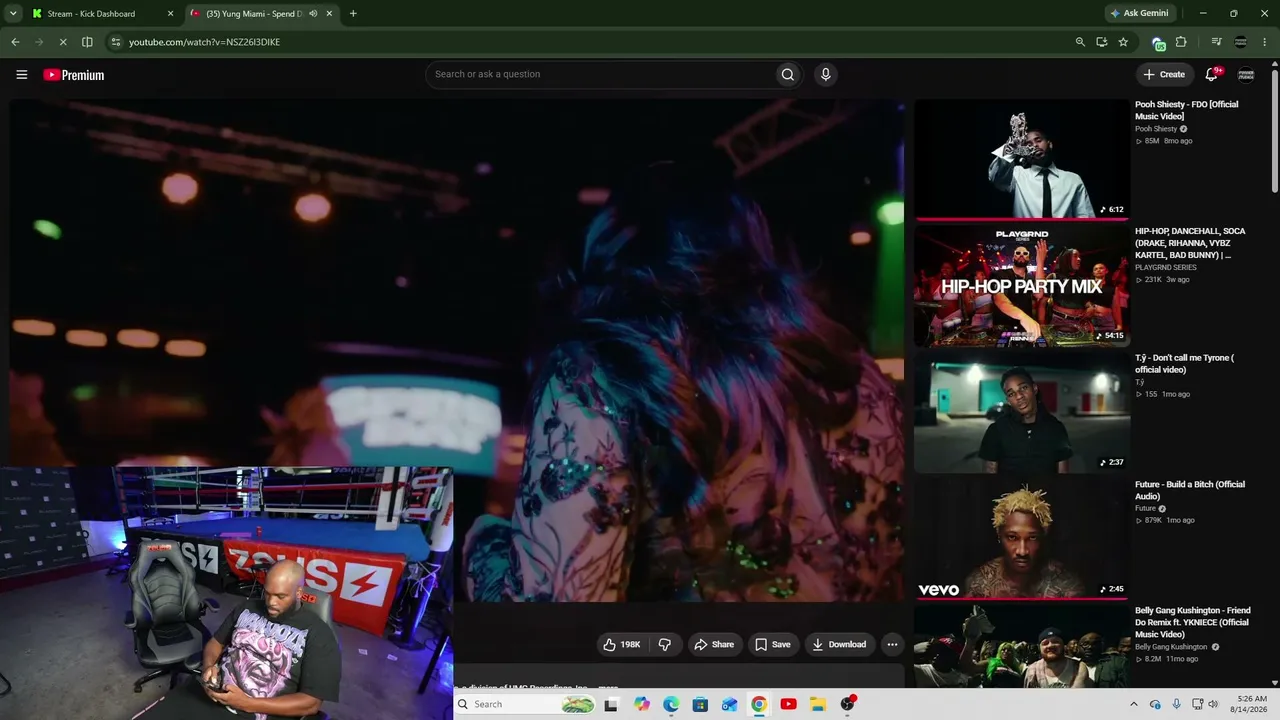Viewport: 1280px width, 720px height.
Task: Go to YouTube Premium home logo
Action: [74, 75]
